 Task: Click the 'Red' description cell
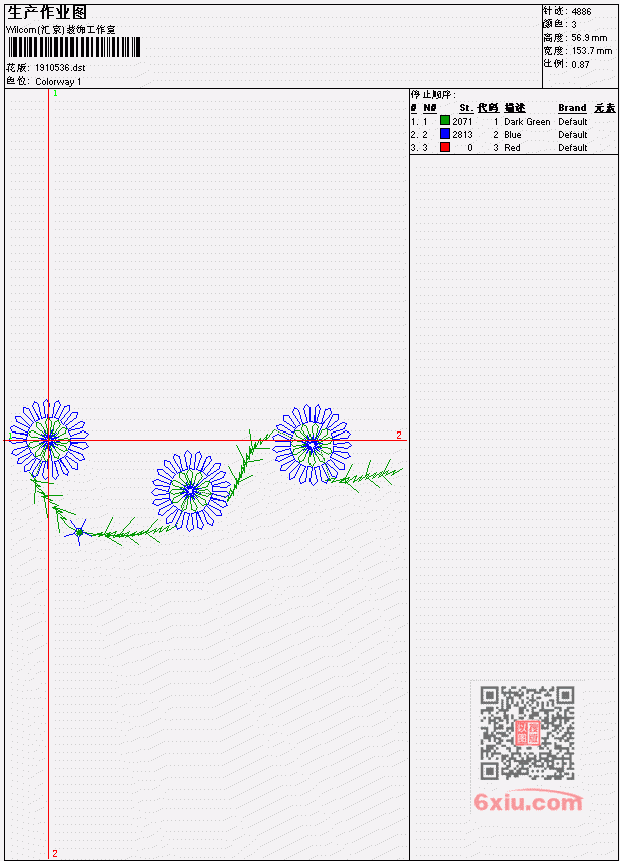tap(512, 148)
